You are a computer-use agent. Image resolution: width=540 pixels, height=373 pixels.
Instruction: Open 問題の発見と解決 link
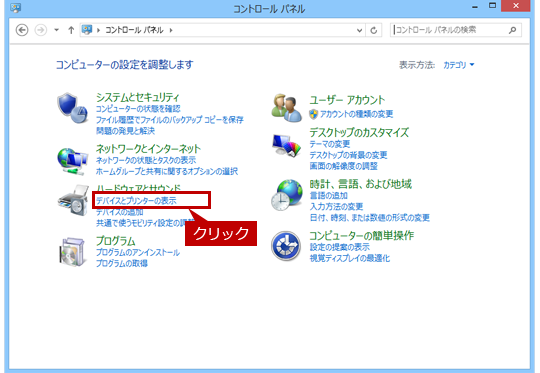tap(125, 131)
